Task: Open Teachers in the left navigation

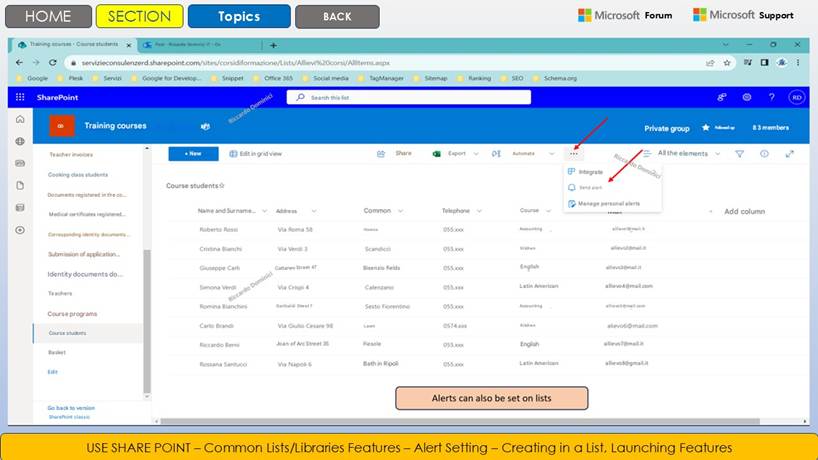Action: point(60,293)
